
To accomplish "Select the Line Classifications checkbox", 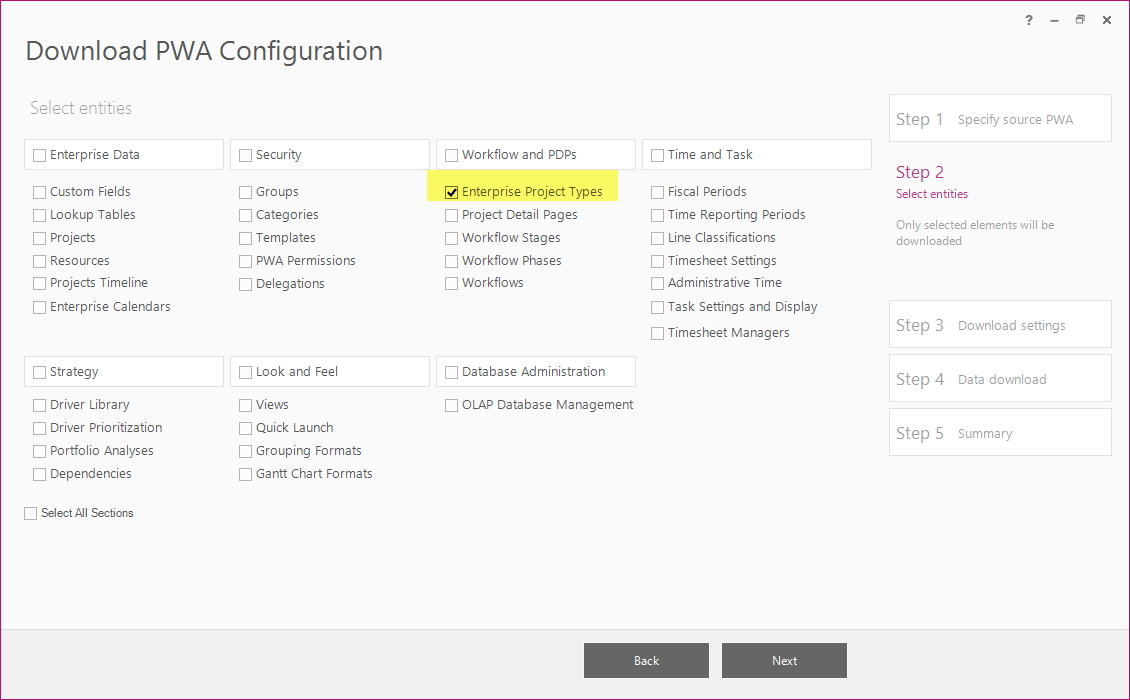I will 657,239.
